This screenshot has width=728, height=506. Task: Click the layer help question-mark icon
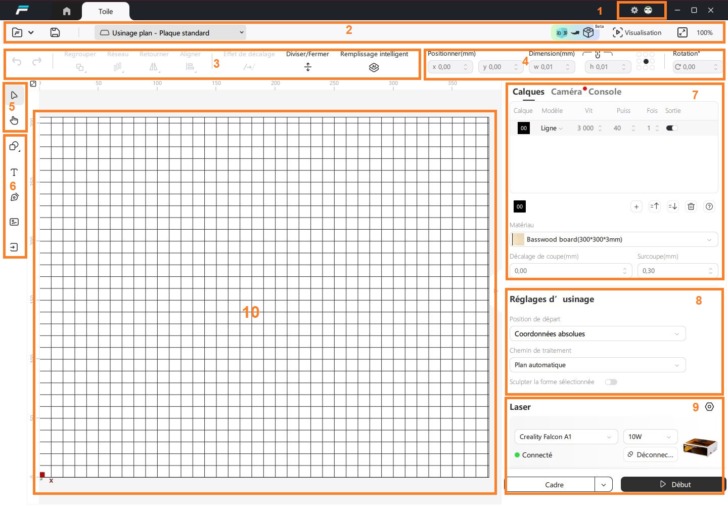(x=709, y=207)
